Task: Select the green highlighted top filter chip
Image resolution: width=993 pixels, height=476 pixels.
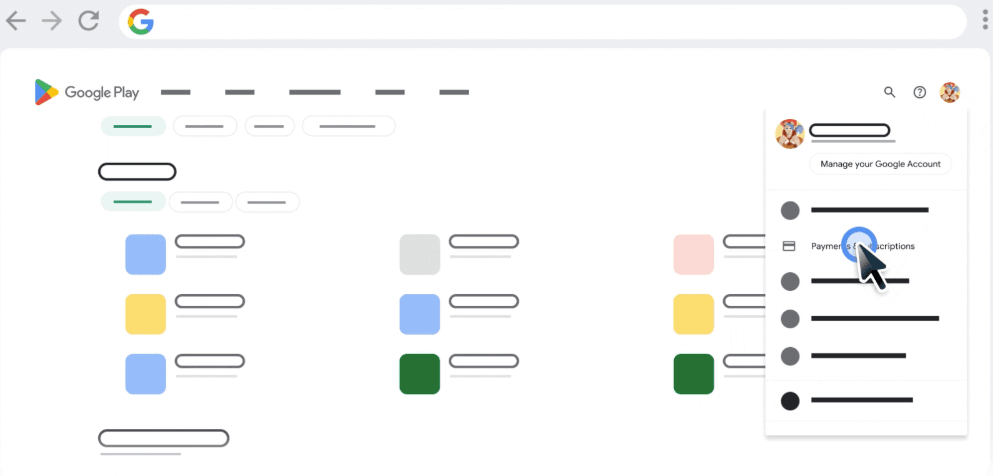Action: coord(133,126)
